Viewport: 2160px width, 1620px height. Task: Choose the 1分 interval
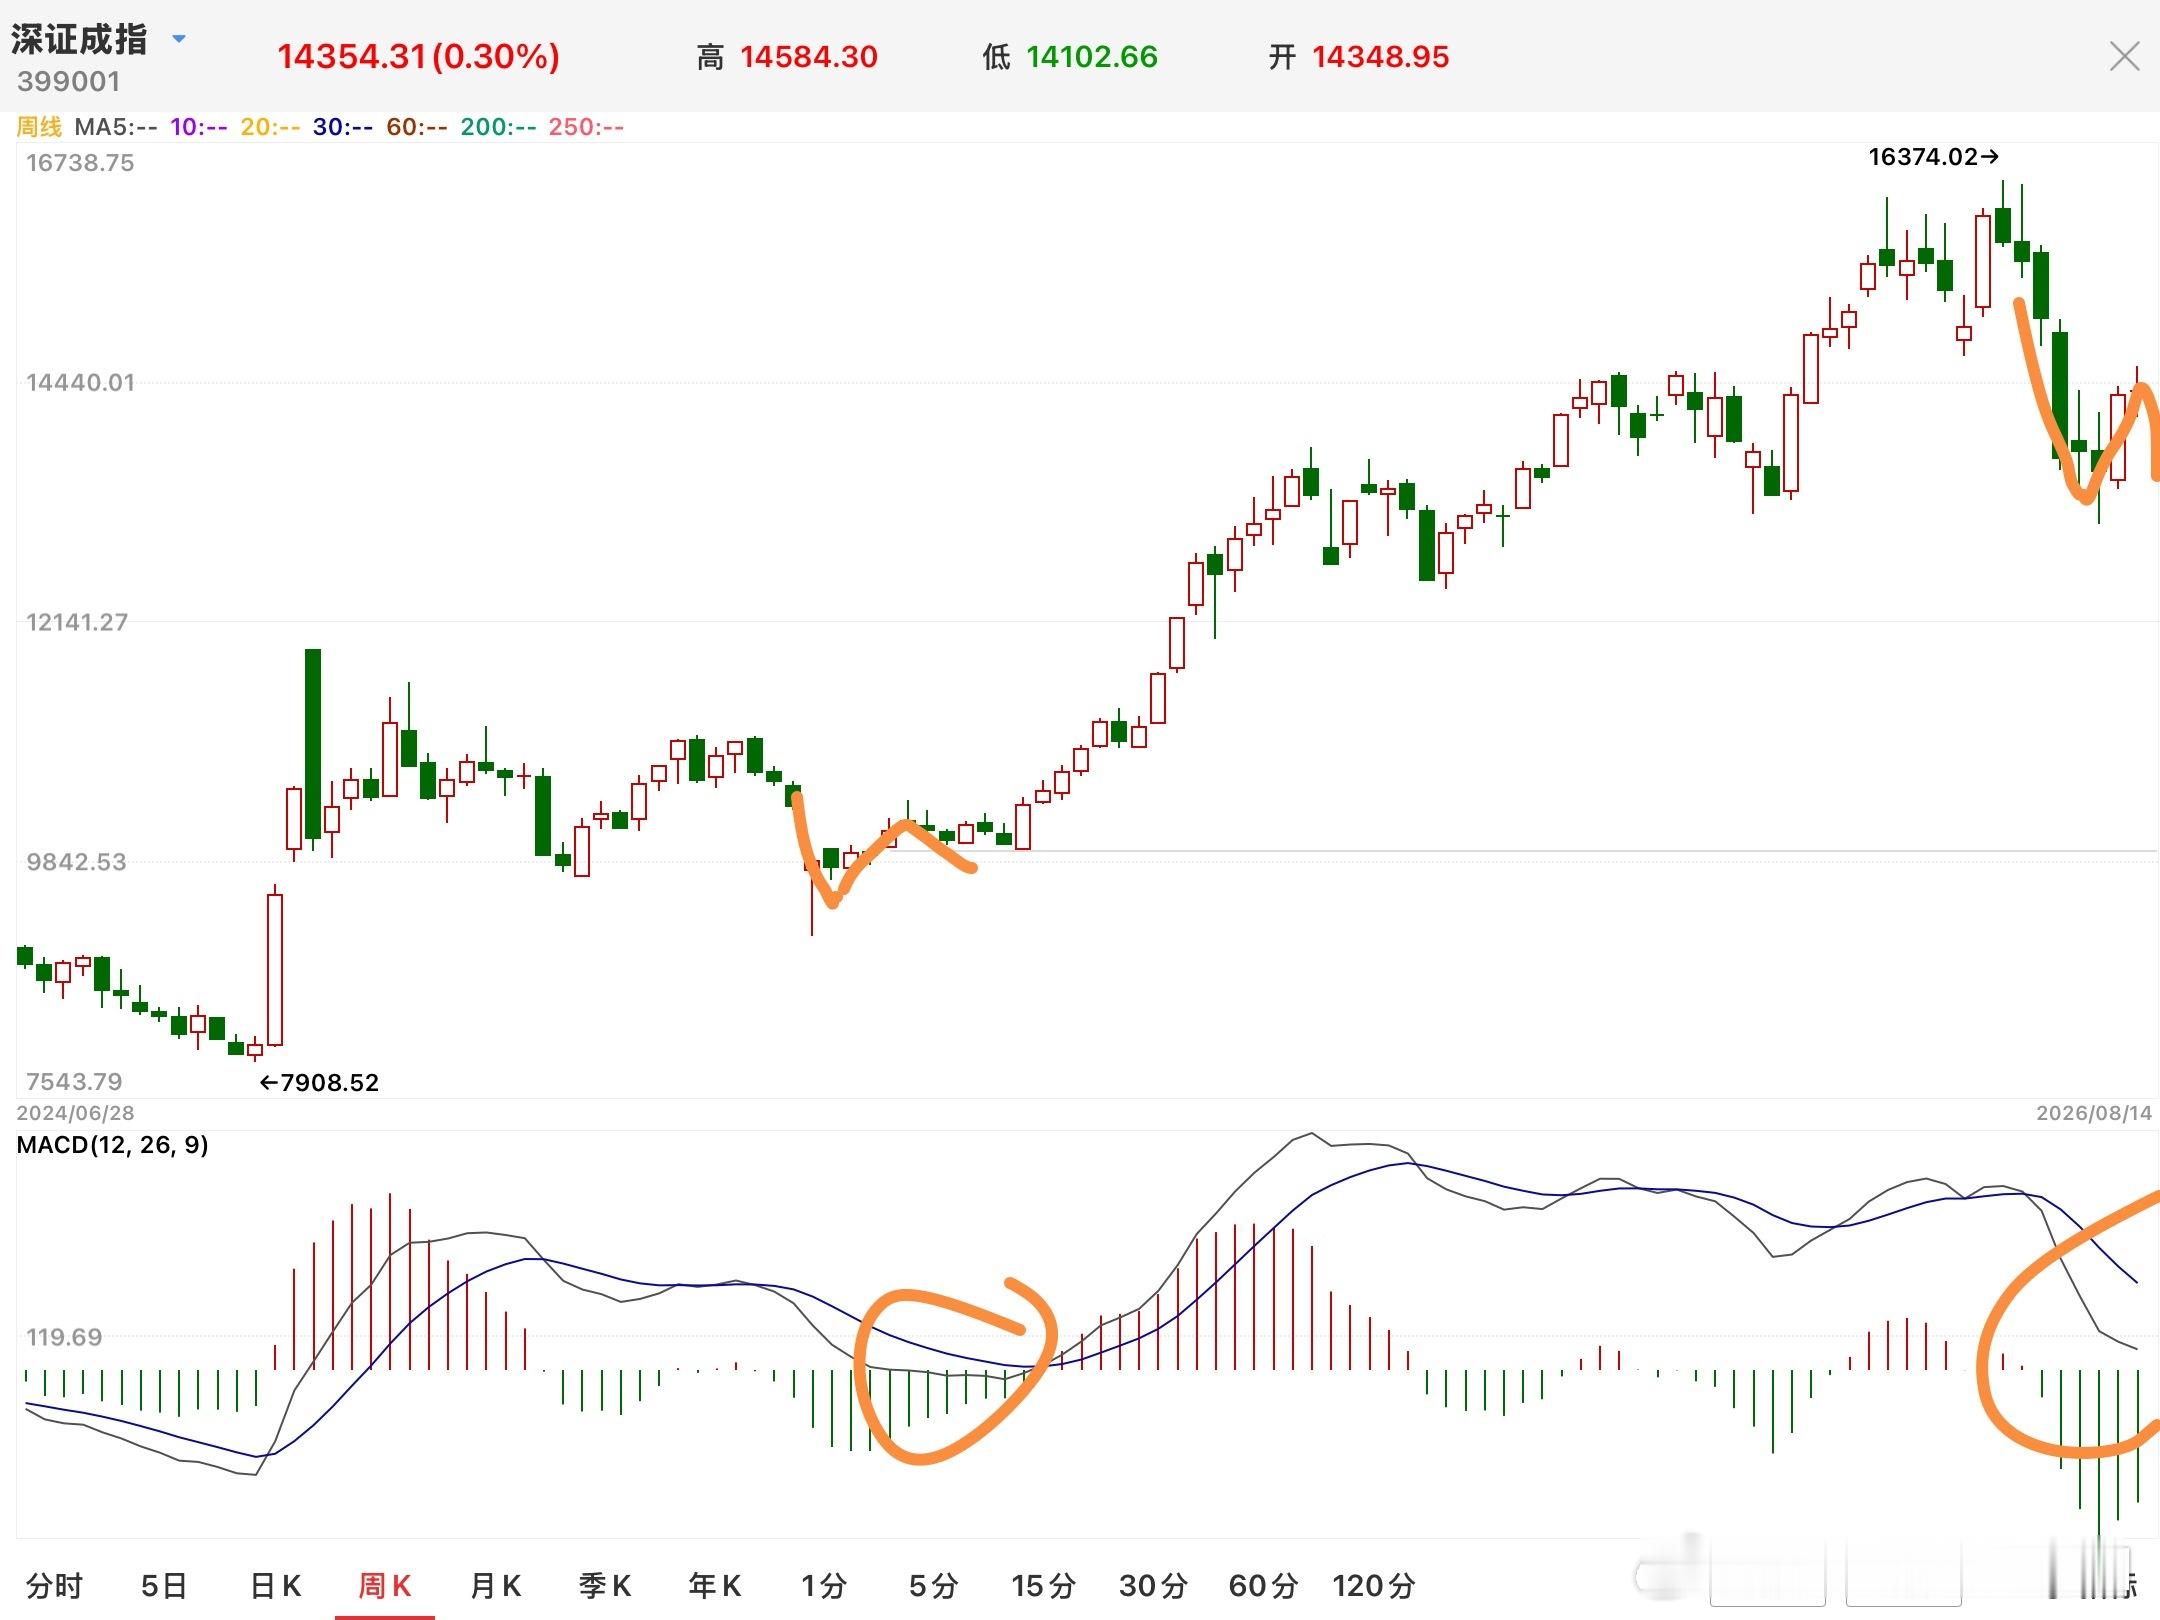click(x=824, y=1585)
